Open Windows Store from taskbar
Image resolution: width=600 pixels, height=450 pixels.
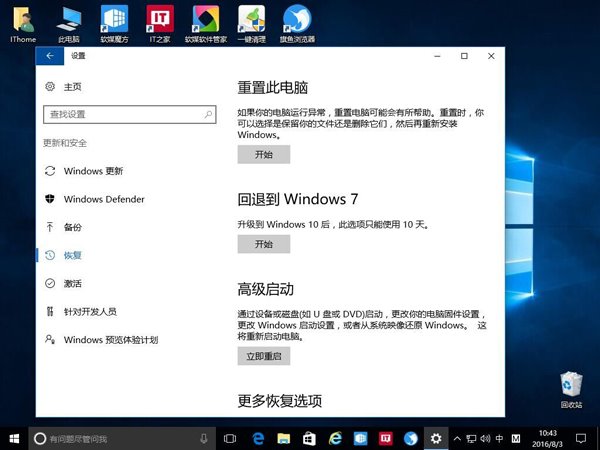pyautogui.click(x=309, y=439)
